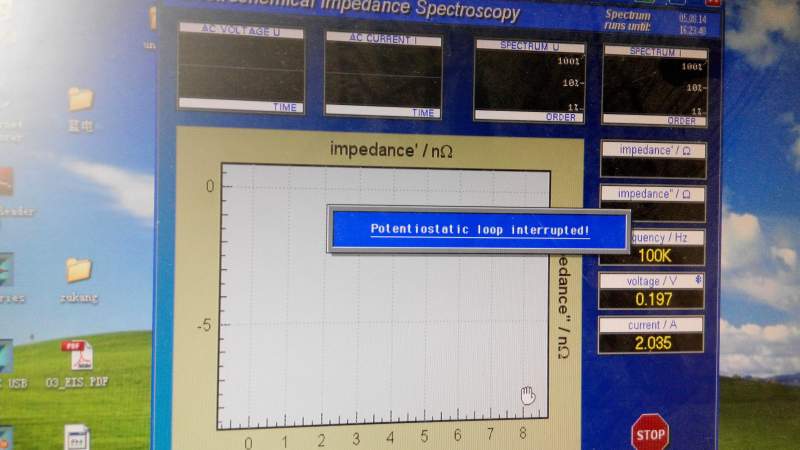Screen dimensions: 800x450
Task: Select the voltage value 0.197
Action: [653, 299]
